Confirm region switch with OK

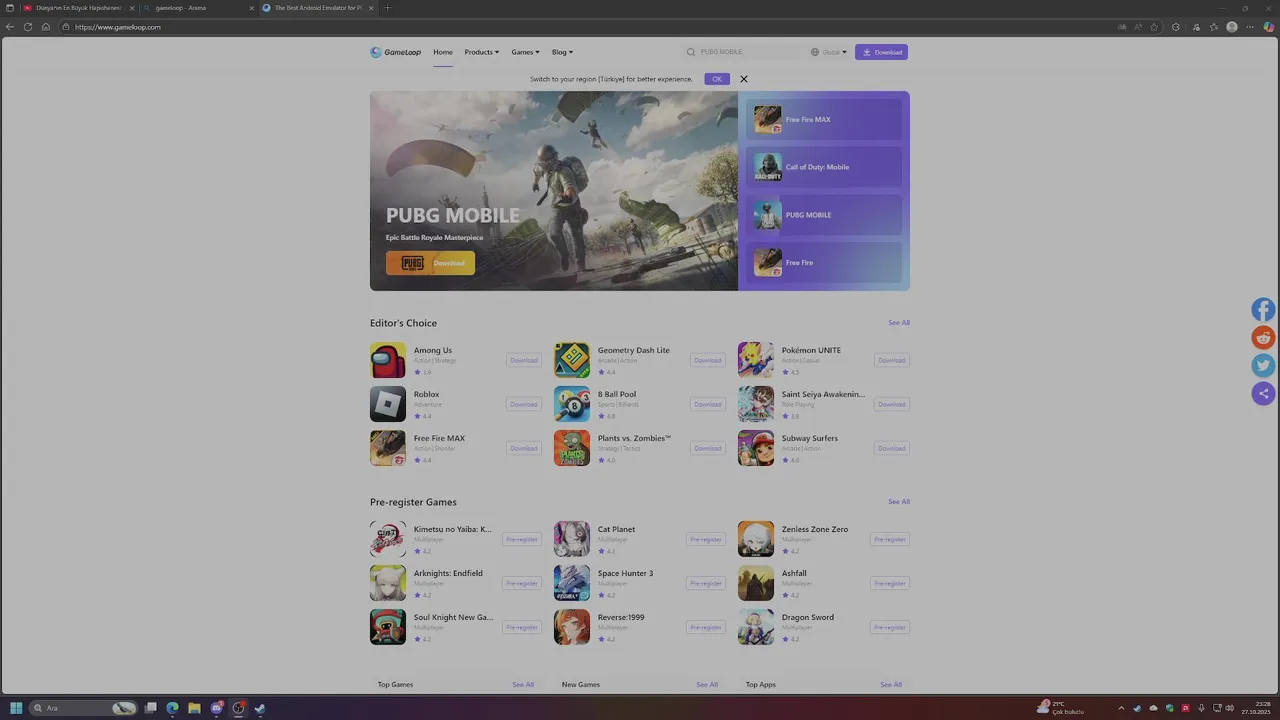(x=717, y=79)
